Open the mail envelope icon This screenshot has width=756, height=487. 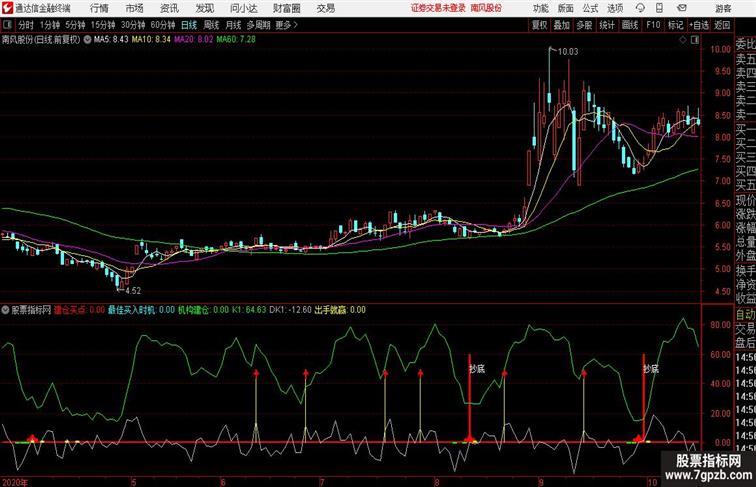[x=682, y=8]
